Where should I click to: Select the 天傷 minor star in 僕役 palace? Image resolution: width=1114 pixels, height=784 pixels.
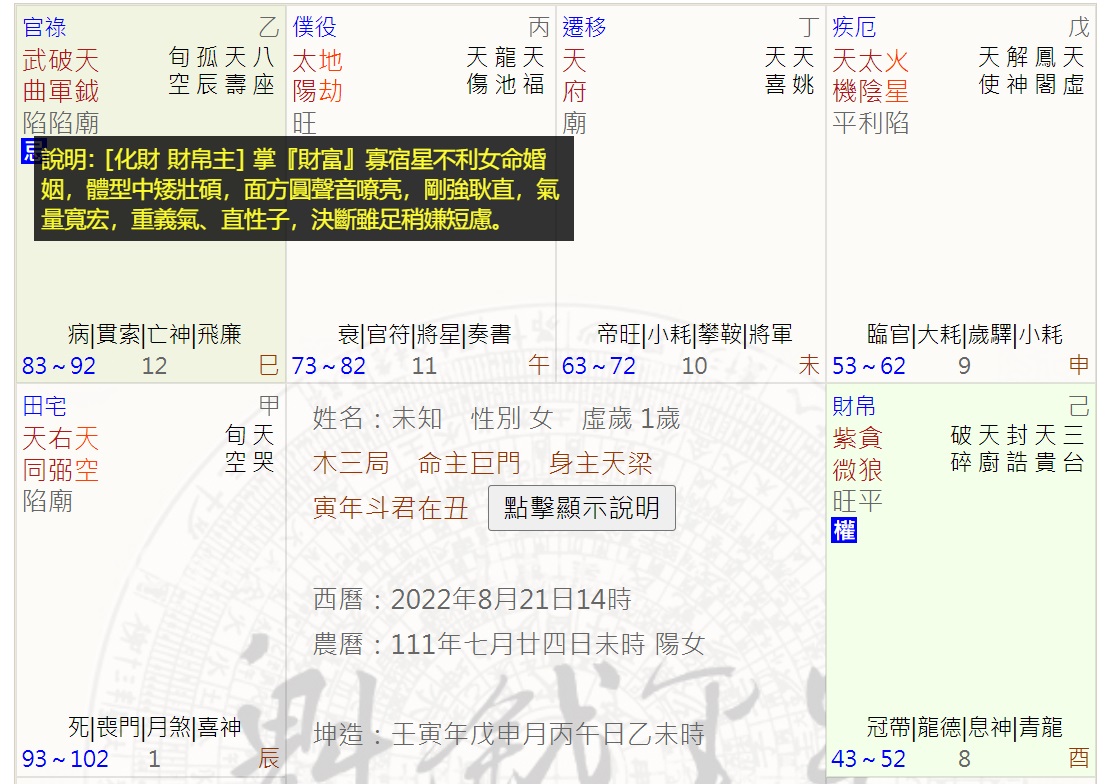[477, 70]
